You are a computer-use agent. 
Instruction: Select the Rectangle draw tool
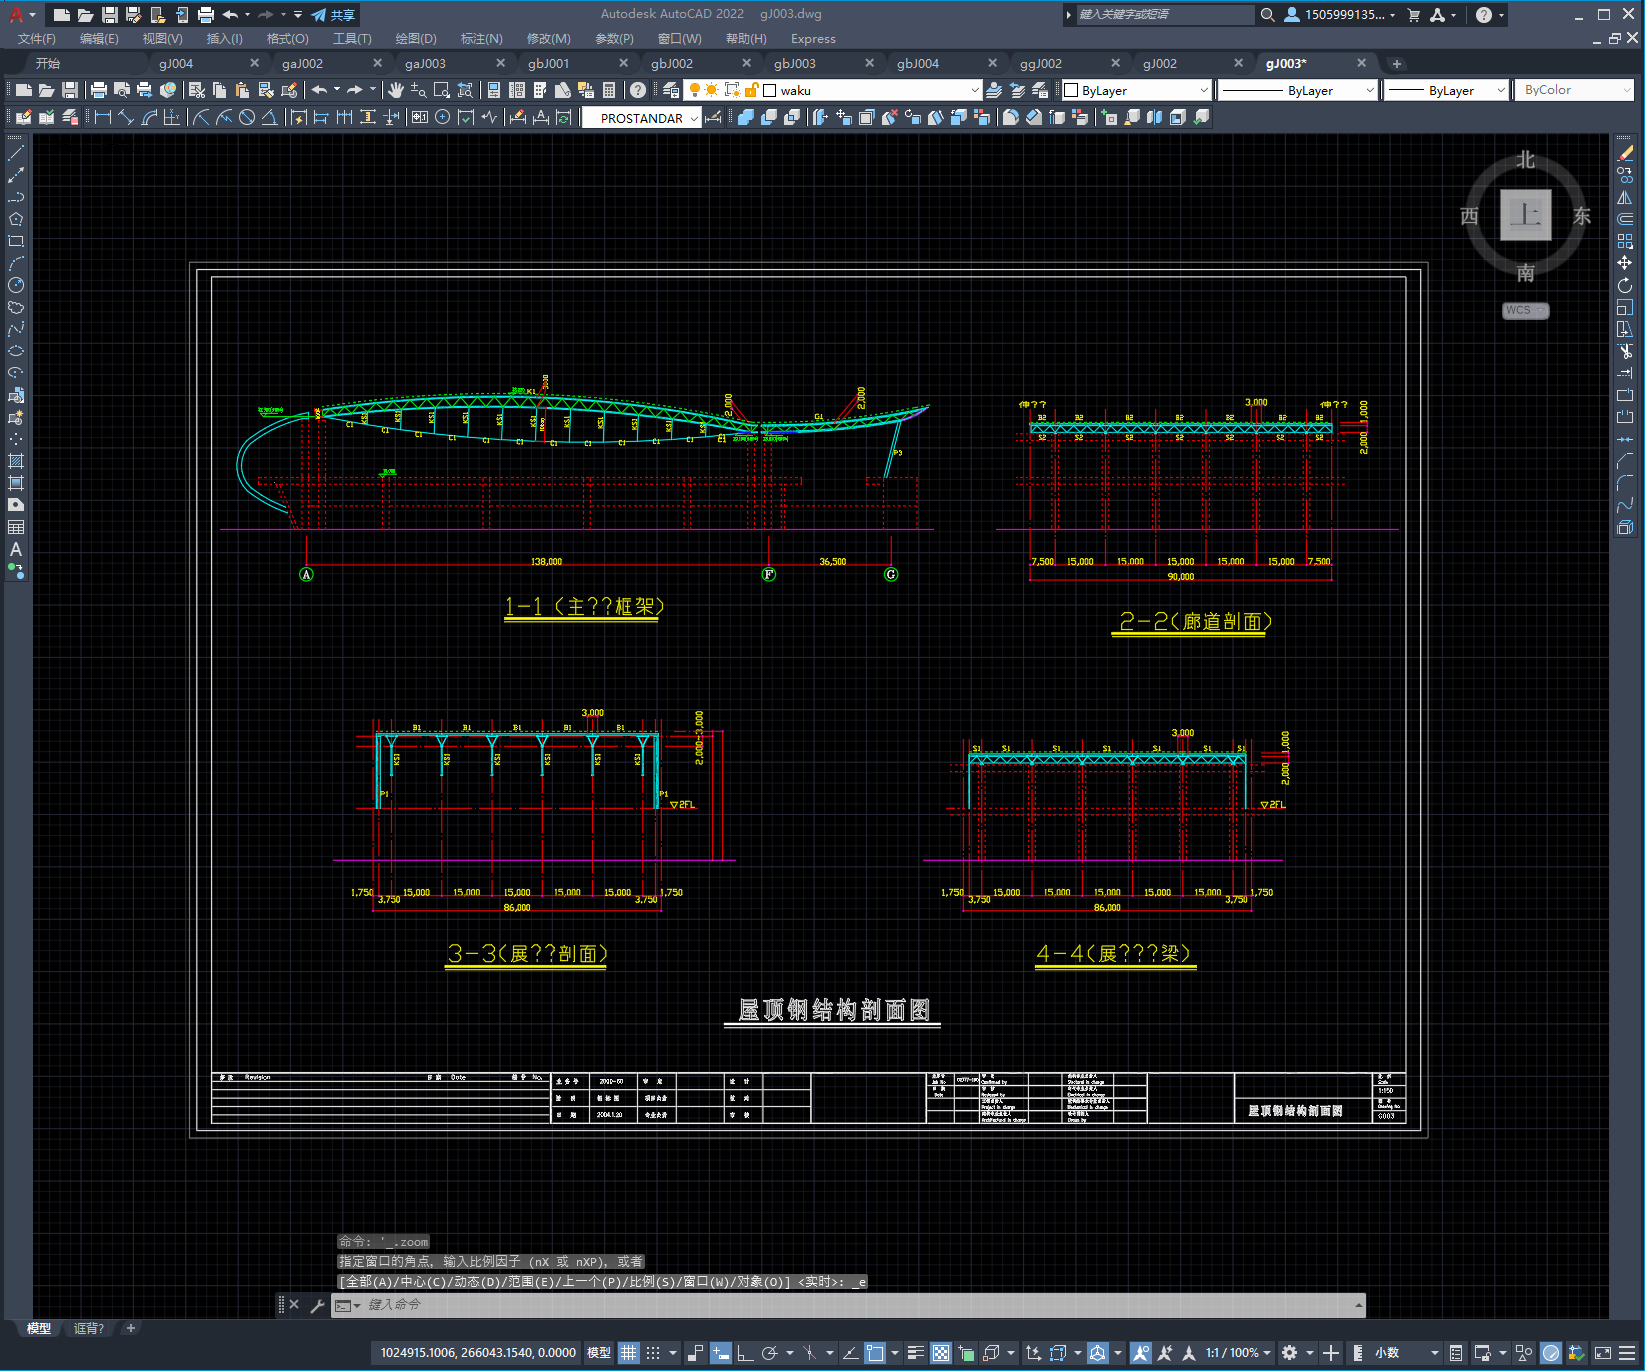(16, 241)
